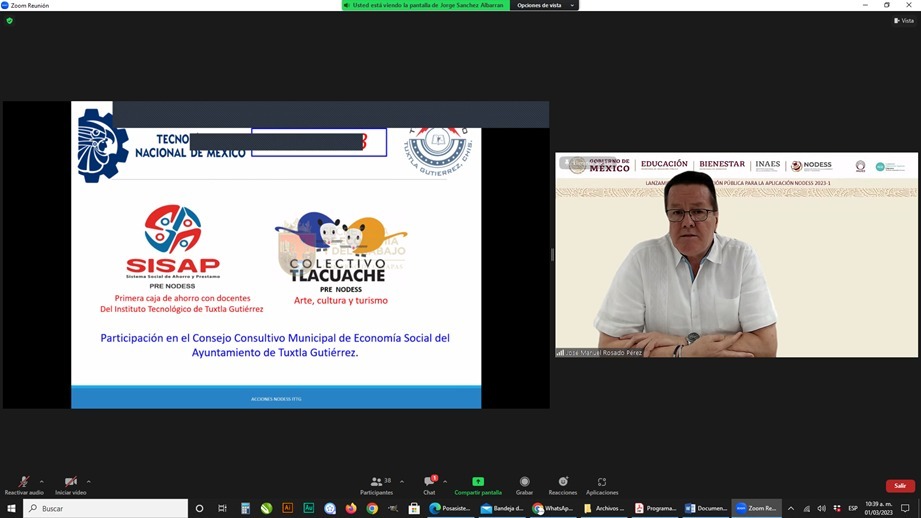Screen dimensions: 921x518
Task: Switch to Archivos File Explorer window
Action: (x=604, y=508)
